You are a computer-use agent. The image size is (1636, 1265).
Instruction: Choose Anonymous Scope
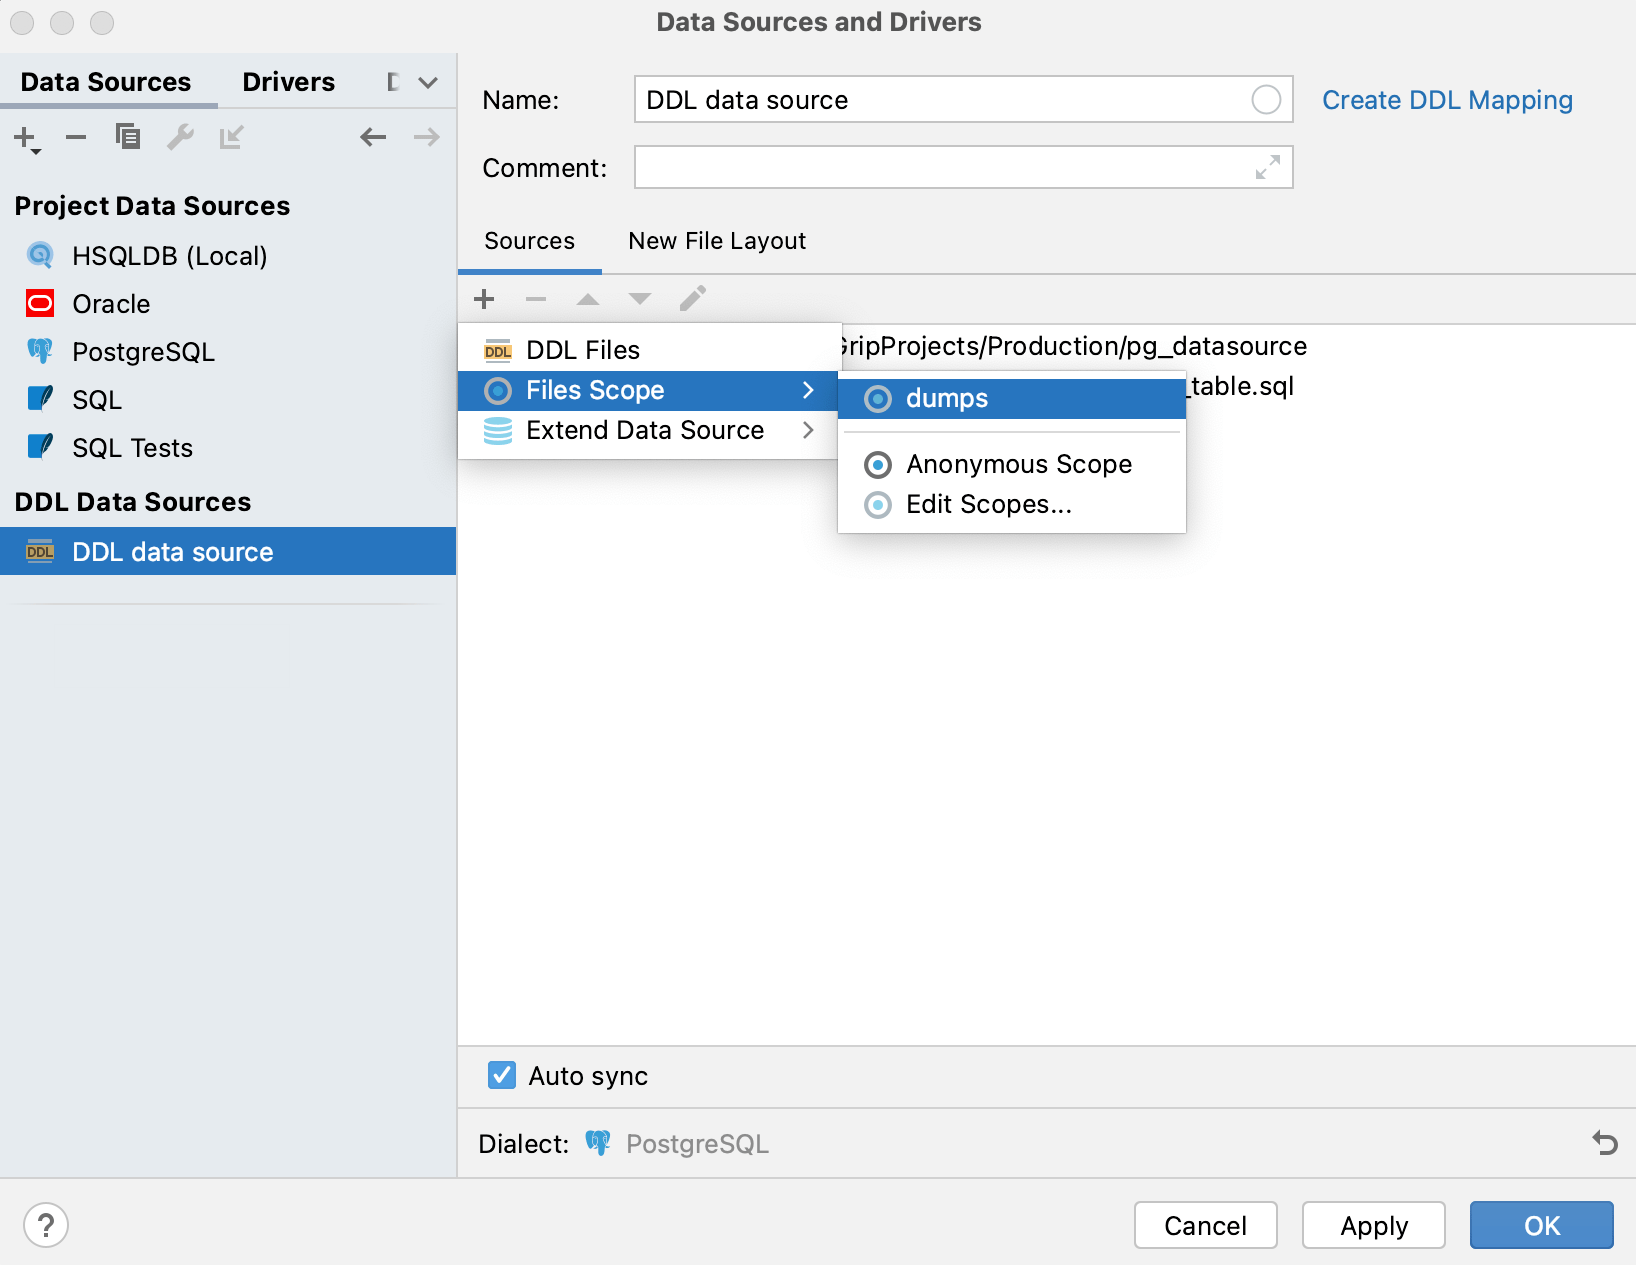point(1018,464)
